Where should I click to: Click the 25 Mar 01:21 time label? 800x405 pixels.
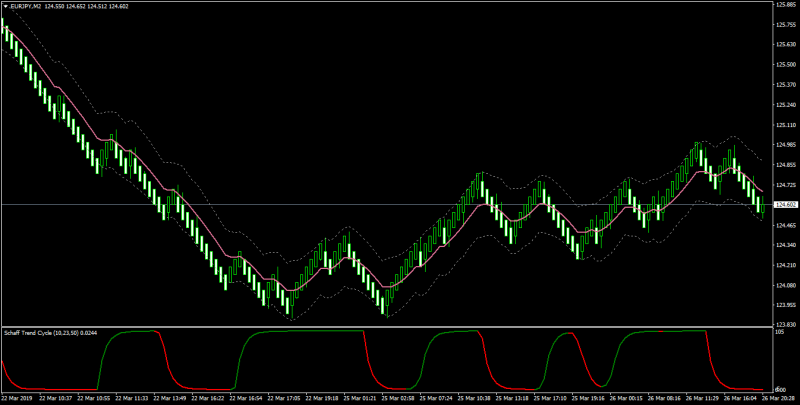coord(361,397)
